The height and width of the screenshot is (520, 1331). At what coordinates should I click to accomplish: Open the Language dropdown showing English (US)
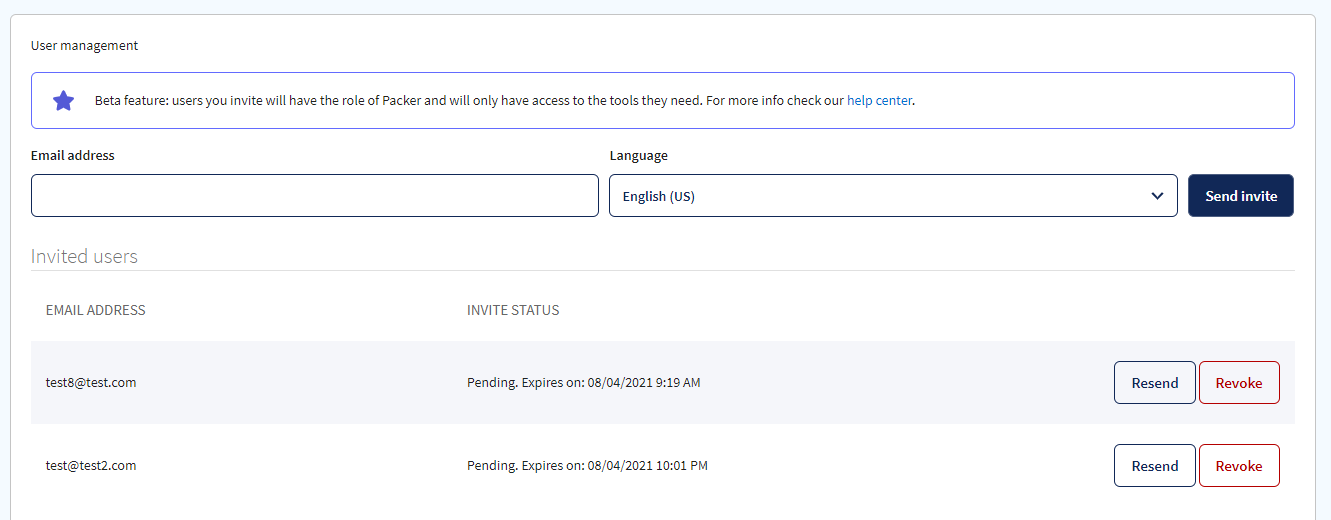click(893, 195)
